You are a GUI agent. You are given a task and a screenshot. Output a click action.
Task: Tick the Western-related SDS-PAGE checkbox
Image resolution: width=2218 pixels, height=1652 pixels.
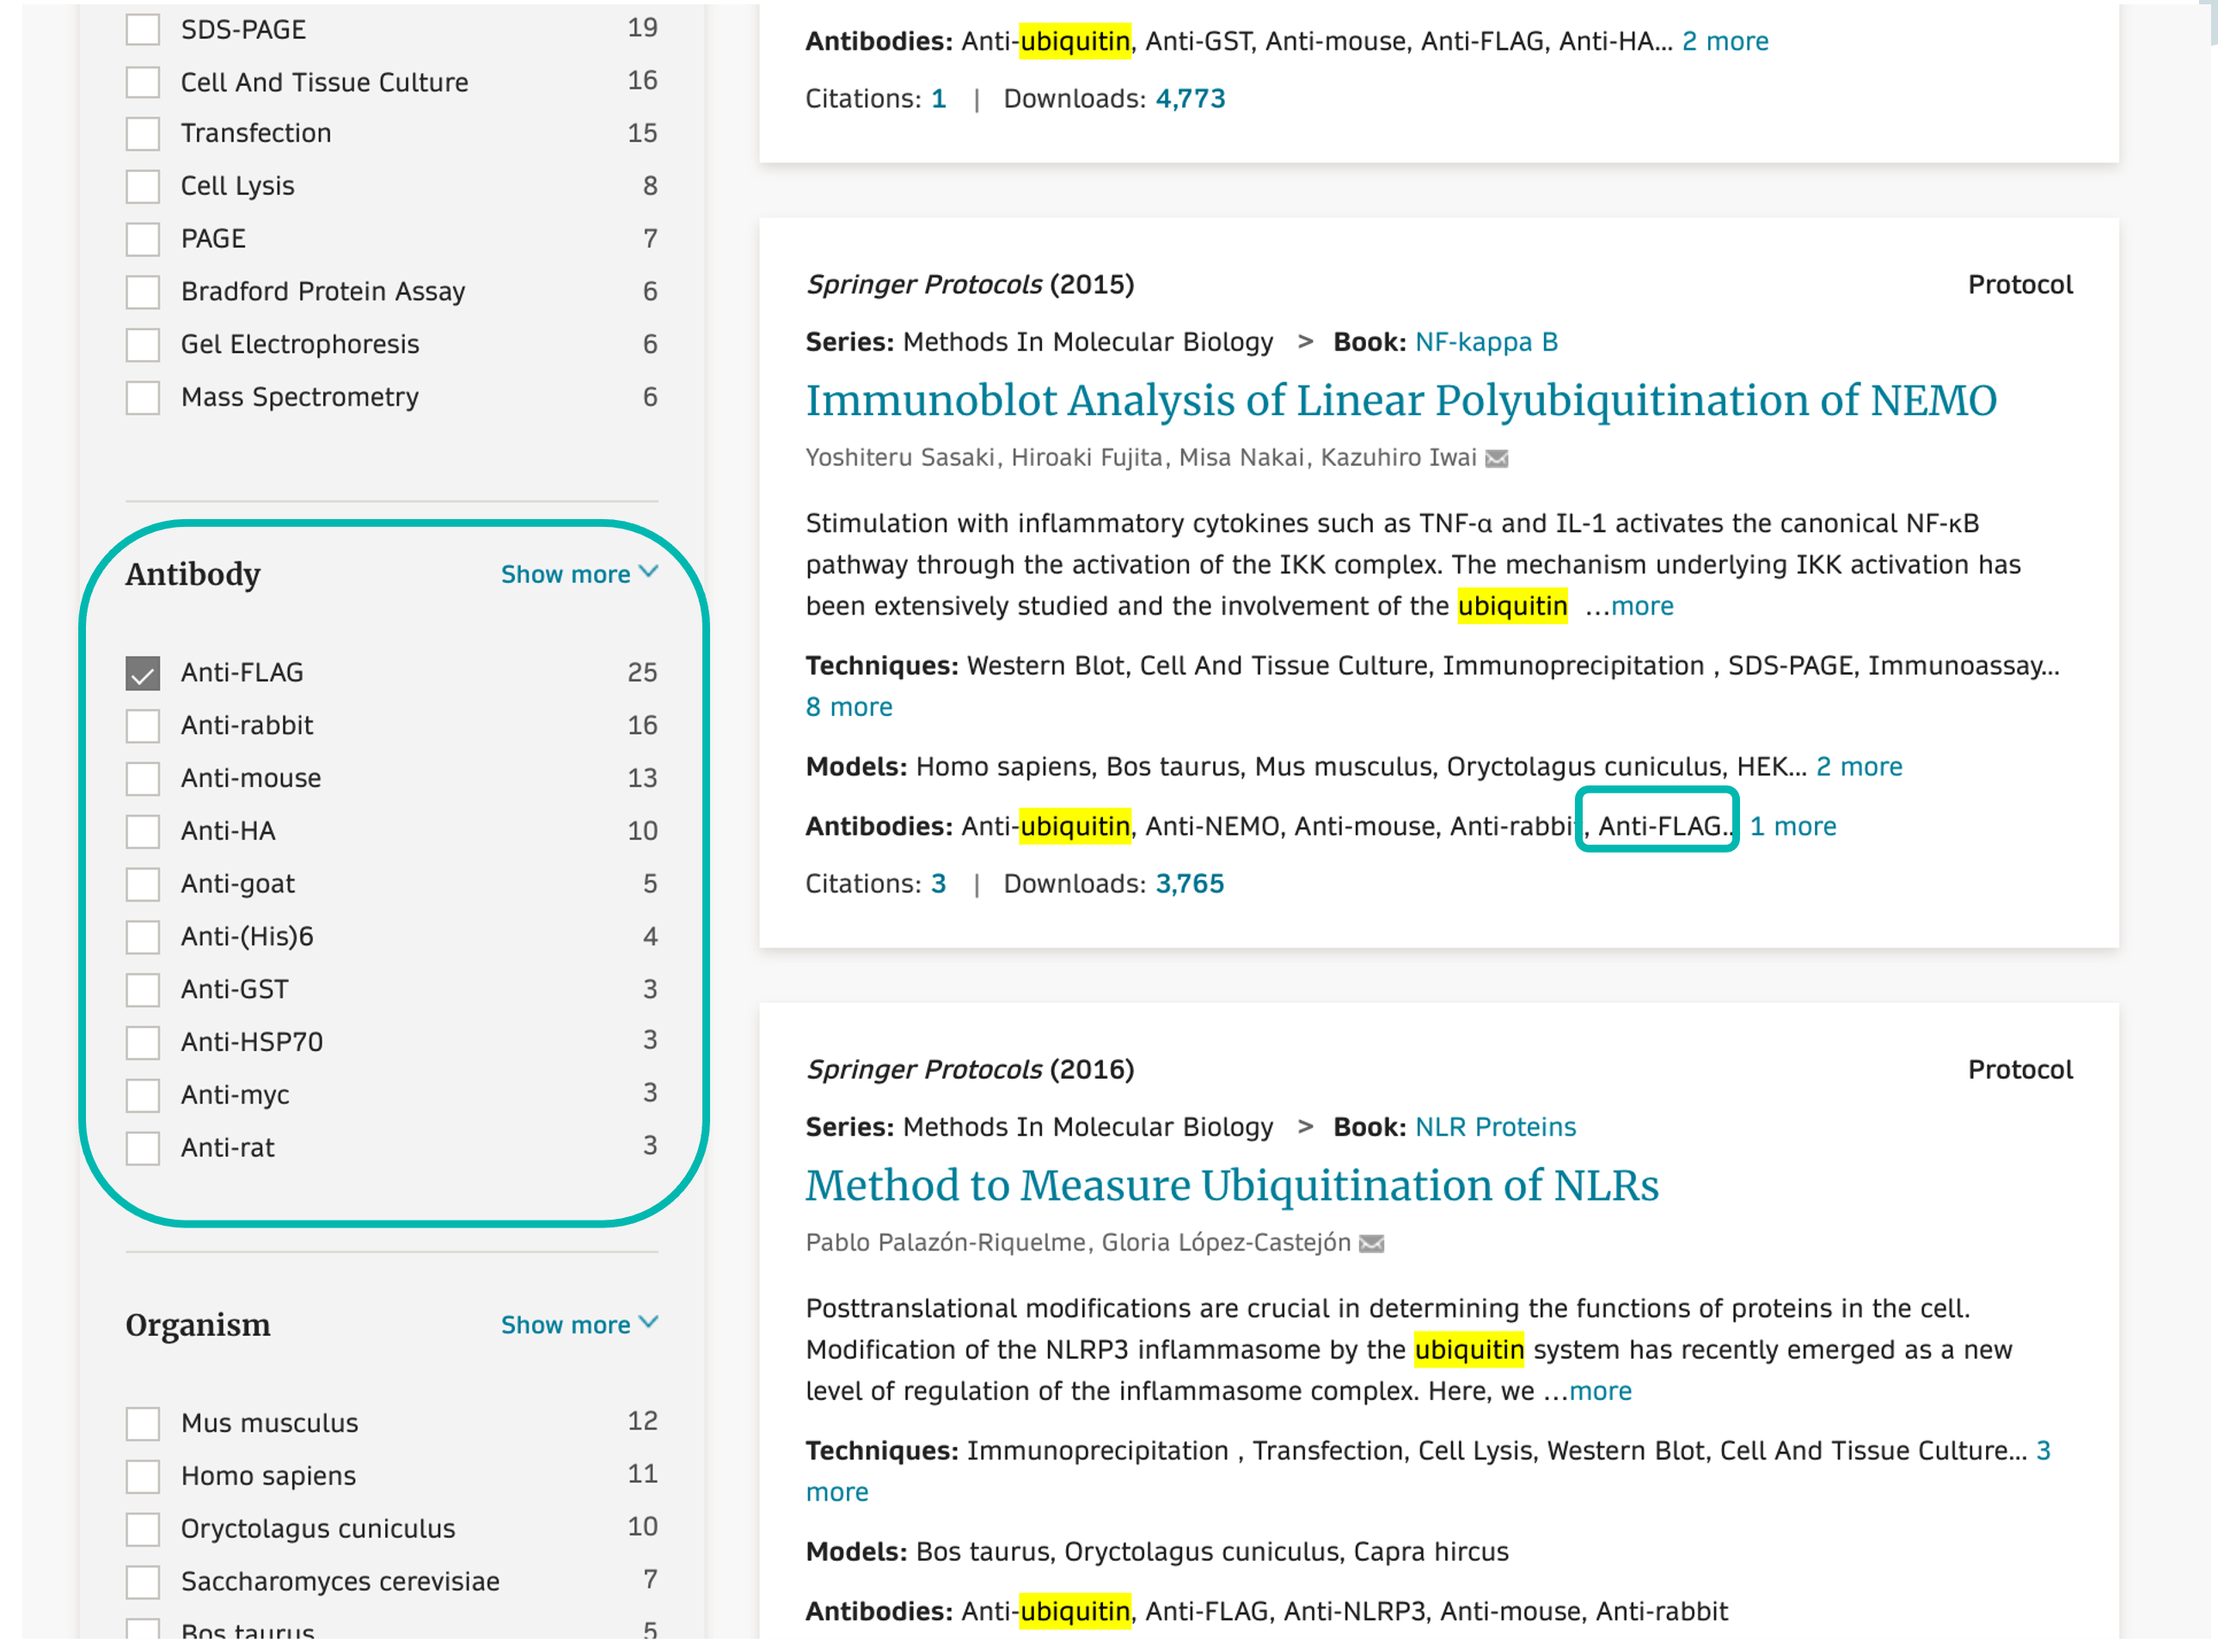[x=143, y=29]
